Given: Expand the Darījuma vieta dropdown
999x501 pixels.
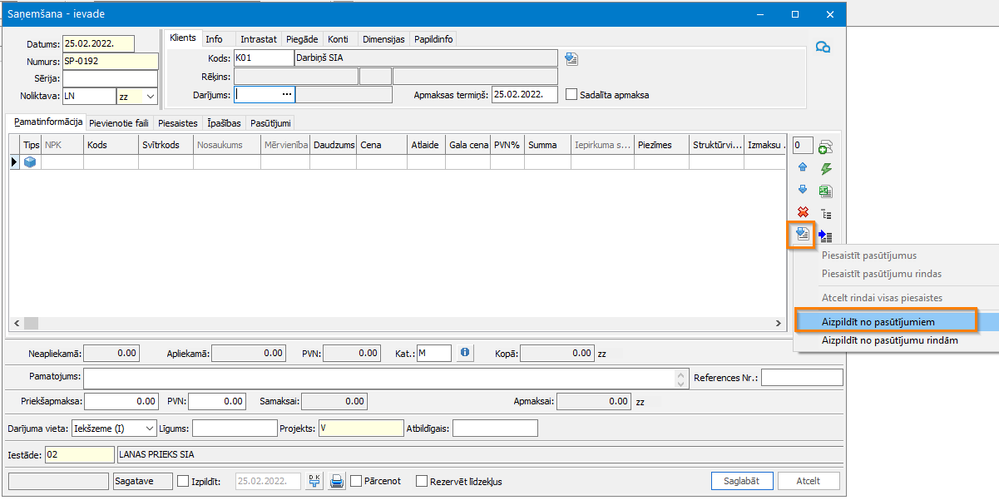Looking at the screenshot, I should (150, 428).
